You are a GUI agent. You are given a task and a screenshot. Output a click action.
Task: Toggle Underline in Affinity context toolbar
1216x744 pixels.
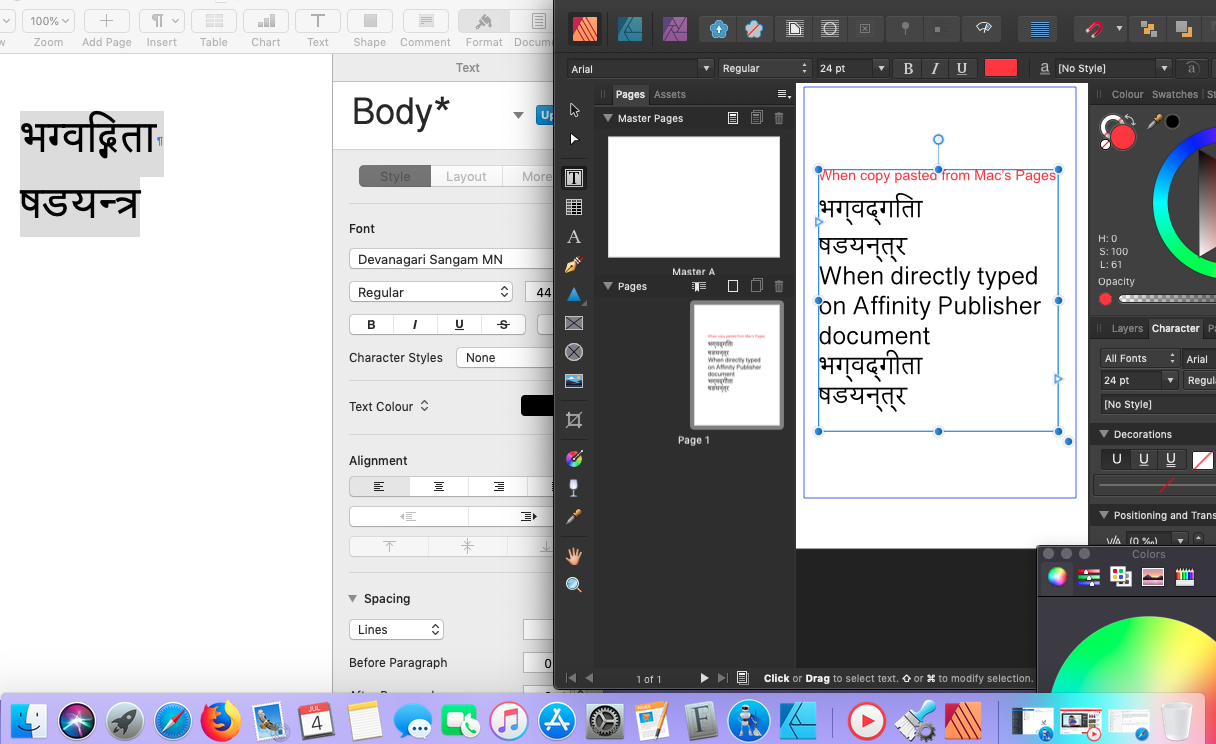(962, 68)
